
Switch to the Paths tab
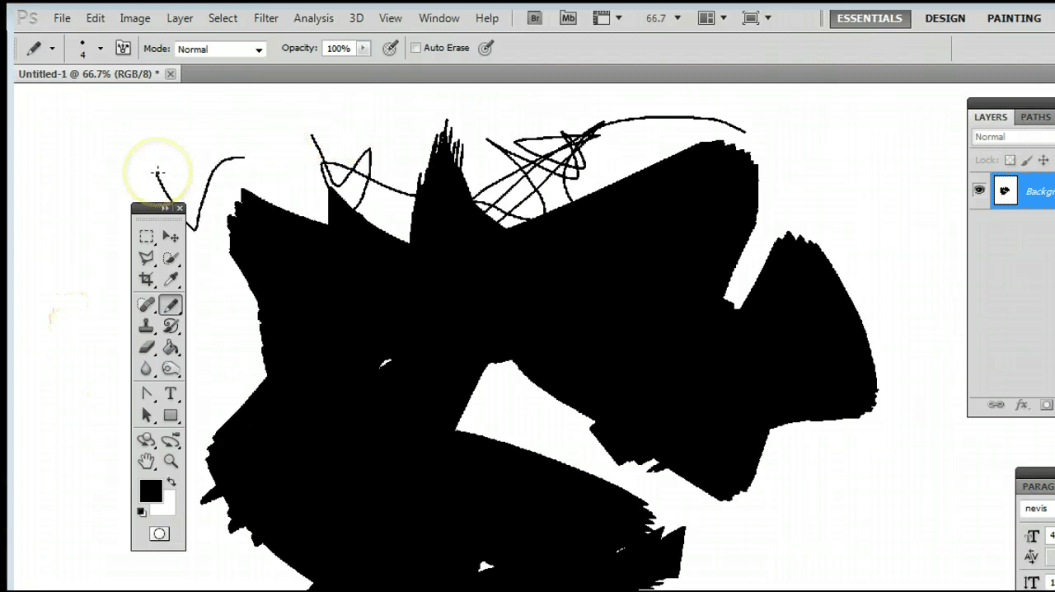(x=1035, y=117)
